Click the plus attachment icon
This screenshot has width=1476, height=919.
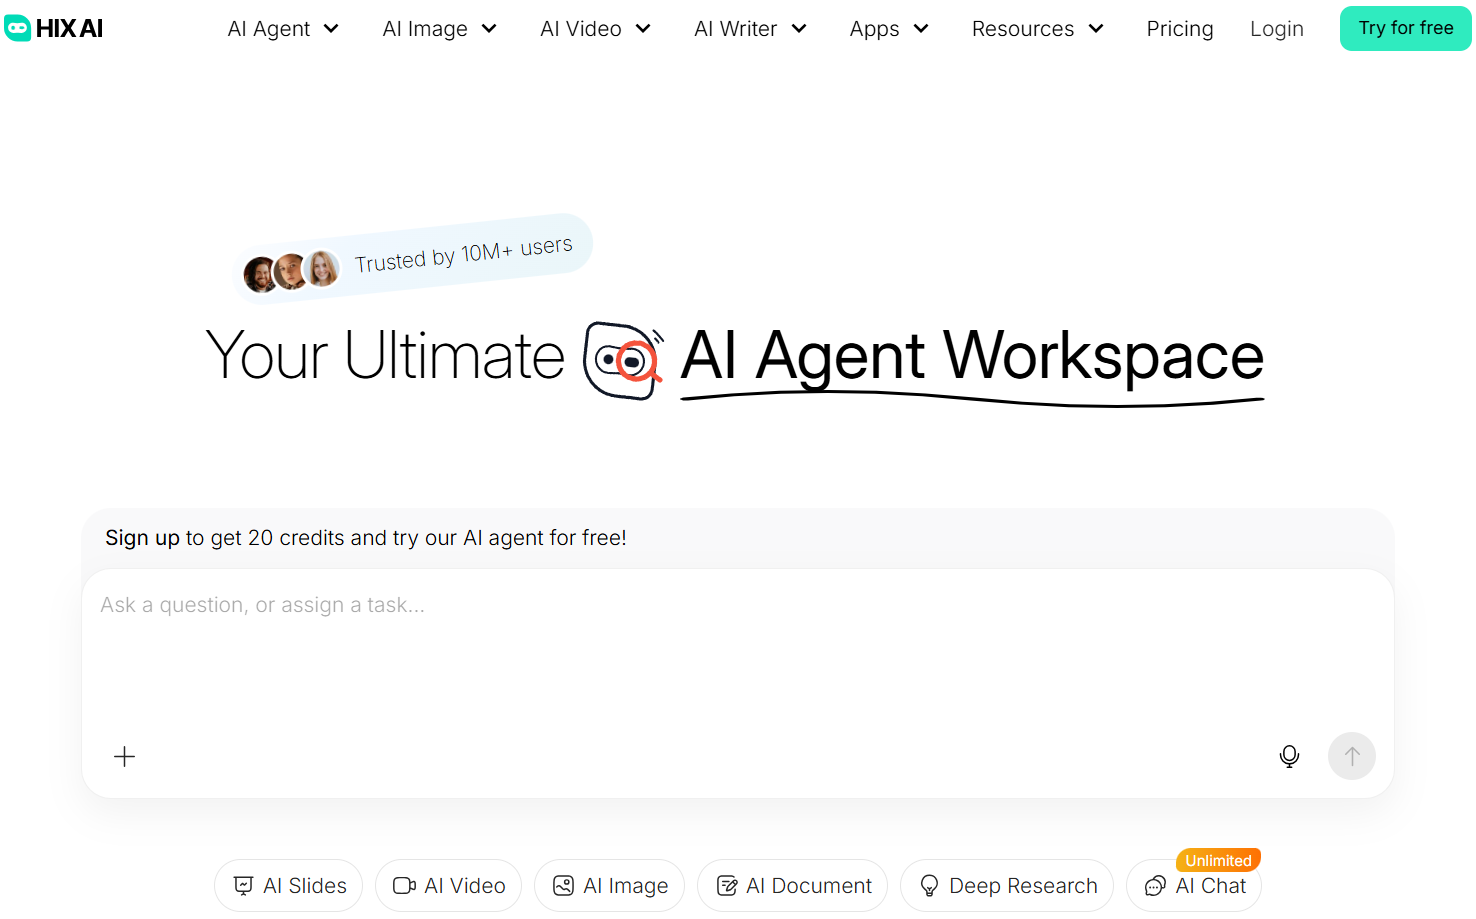[x=124, y=757]
